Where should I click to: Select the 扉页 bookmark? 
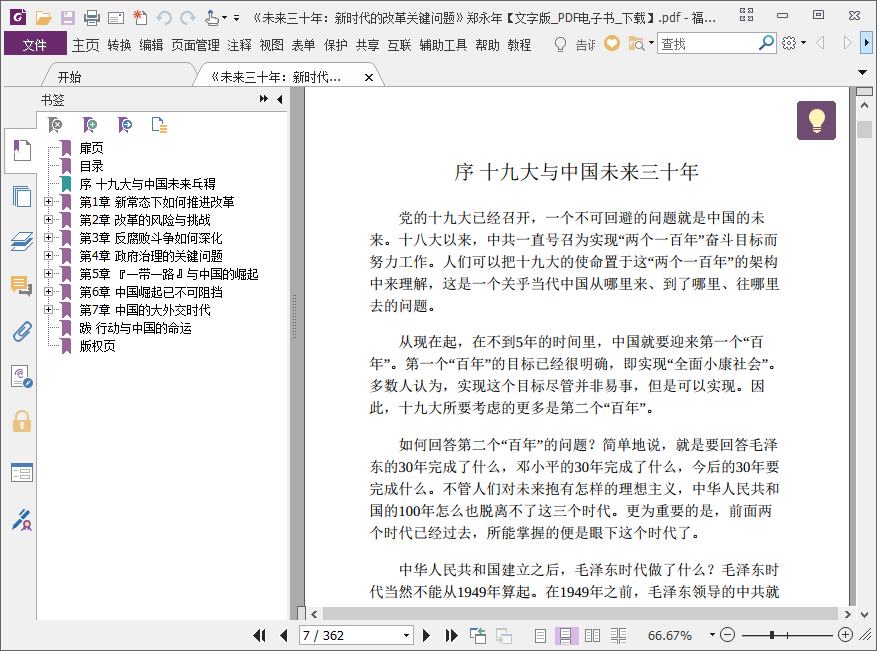[x=91, y=148]
